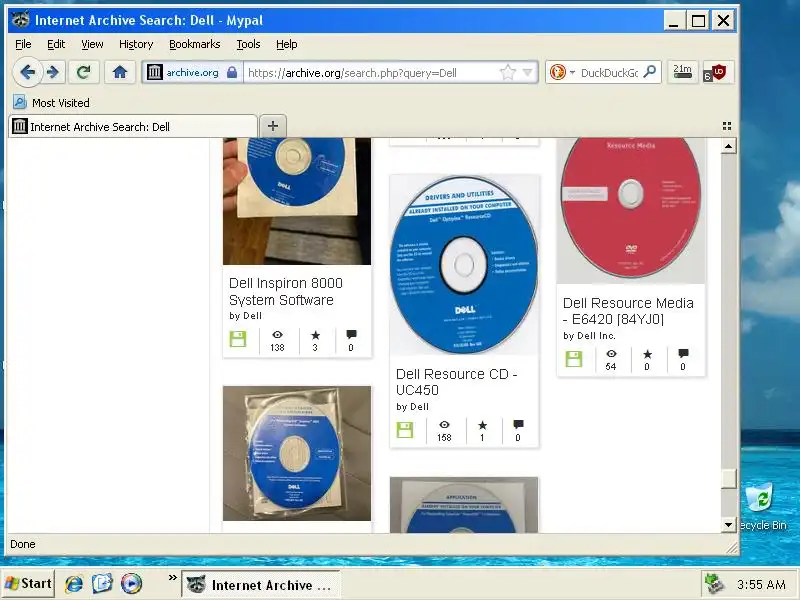This screenshot has height=600, width=800.
Task: Open the Edit menu
Action: pos(56,44)
